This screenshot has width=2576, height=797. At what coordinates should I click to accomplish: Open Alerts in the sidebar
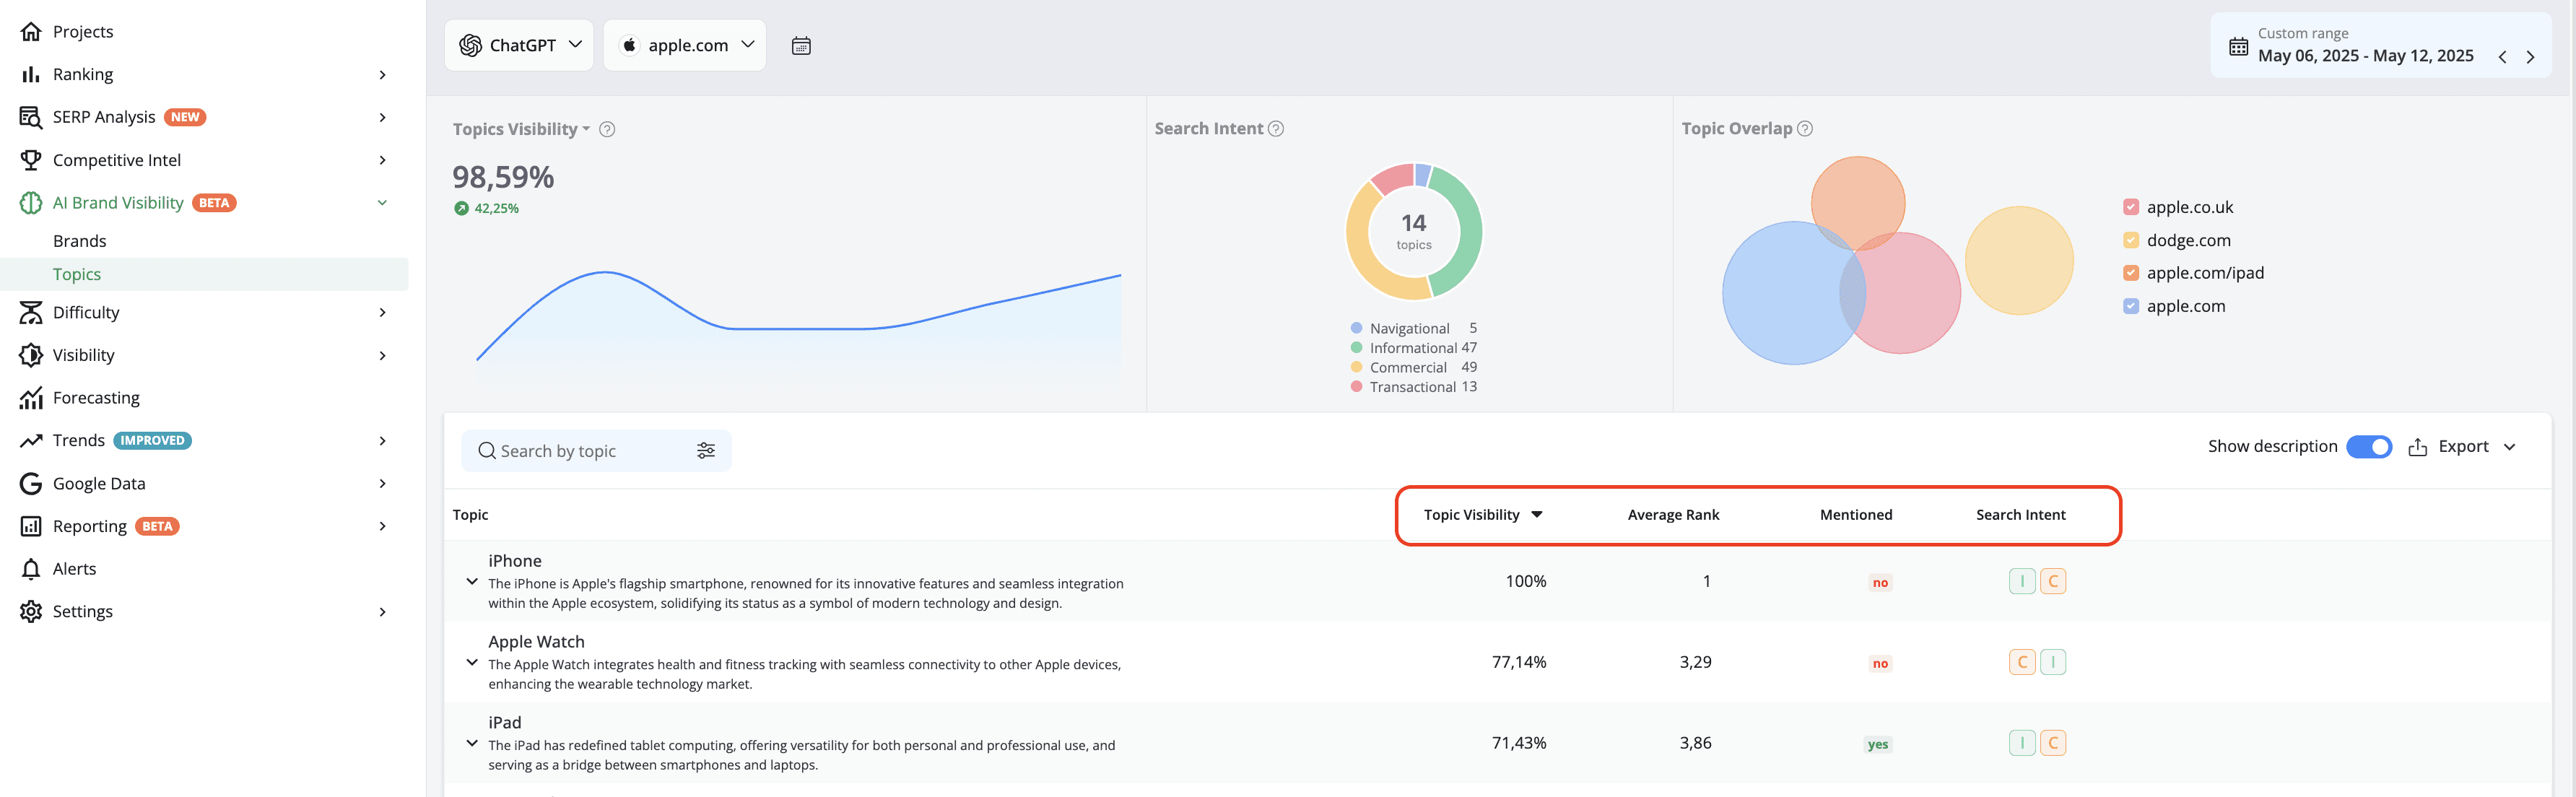click(x=74, y=569)
